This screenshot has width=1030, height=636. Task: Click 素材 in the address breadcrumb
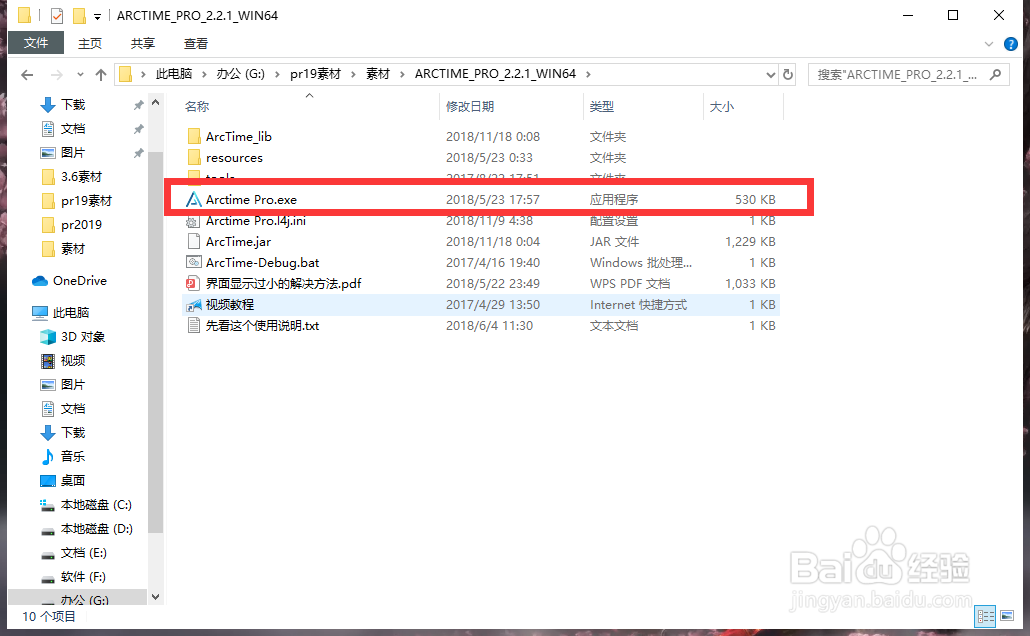point(378,74)
